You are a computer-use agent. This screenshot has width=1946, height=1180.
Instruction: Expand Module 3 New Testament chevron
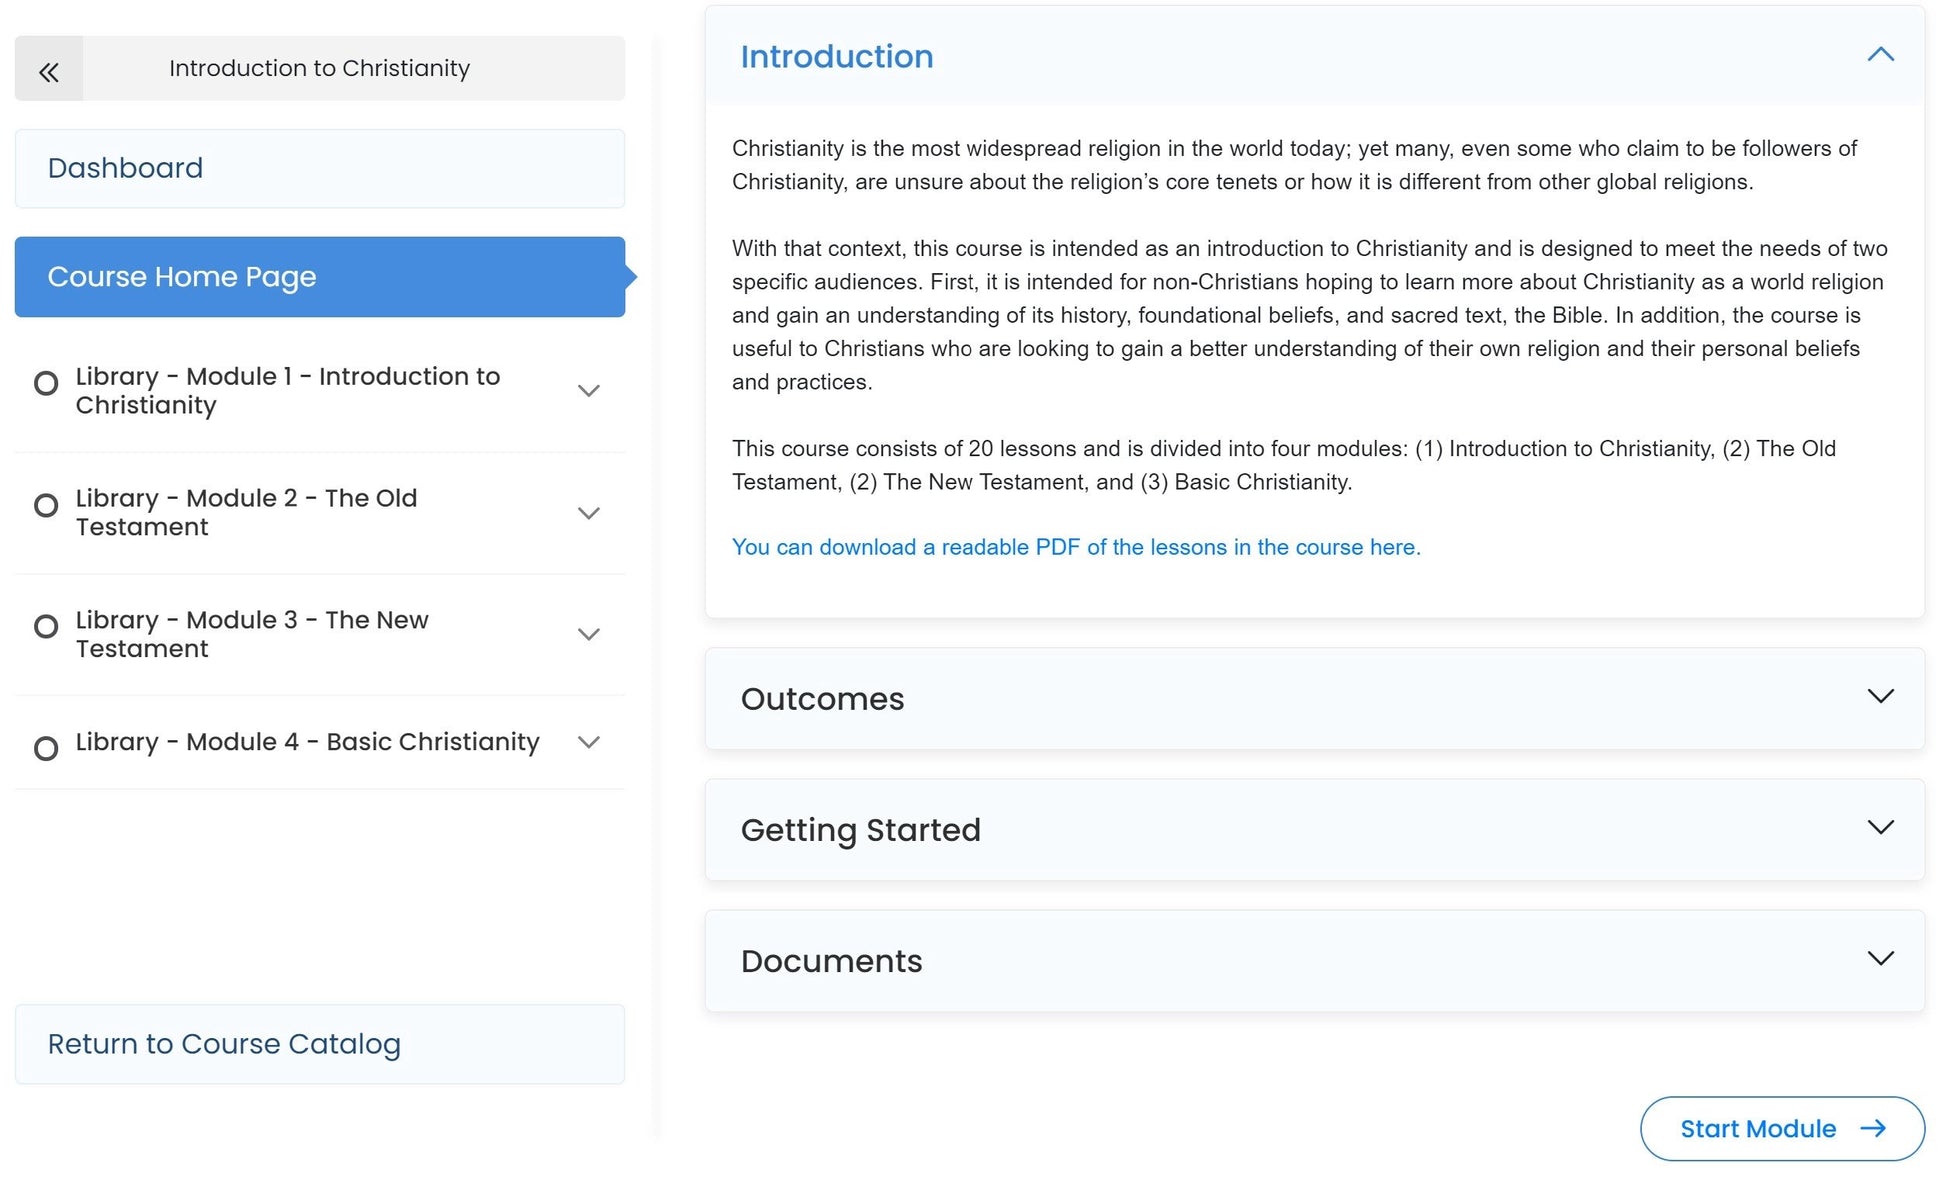(x=589, y=634)
